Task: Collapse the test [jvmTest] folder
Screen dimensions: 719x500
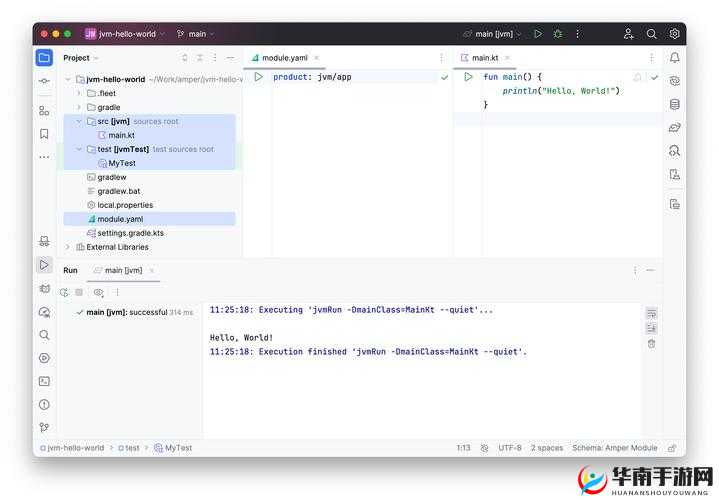Action: (79, 149)
